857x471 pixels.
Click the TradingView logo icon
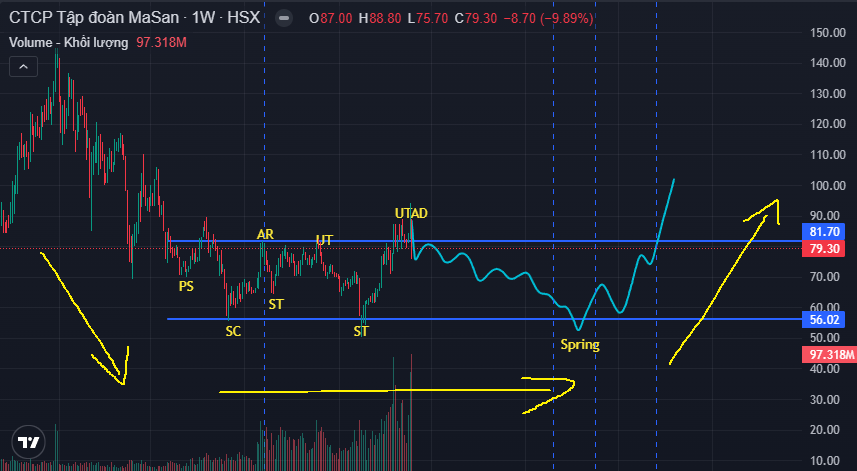(x=28, y=442)
